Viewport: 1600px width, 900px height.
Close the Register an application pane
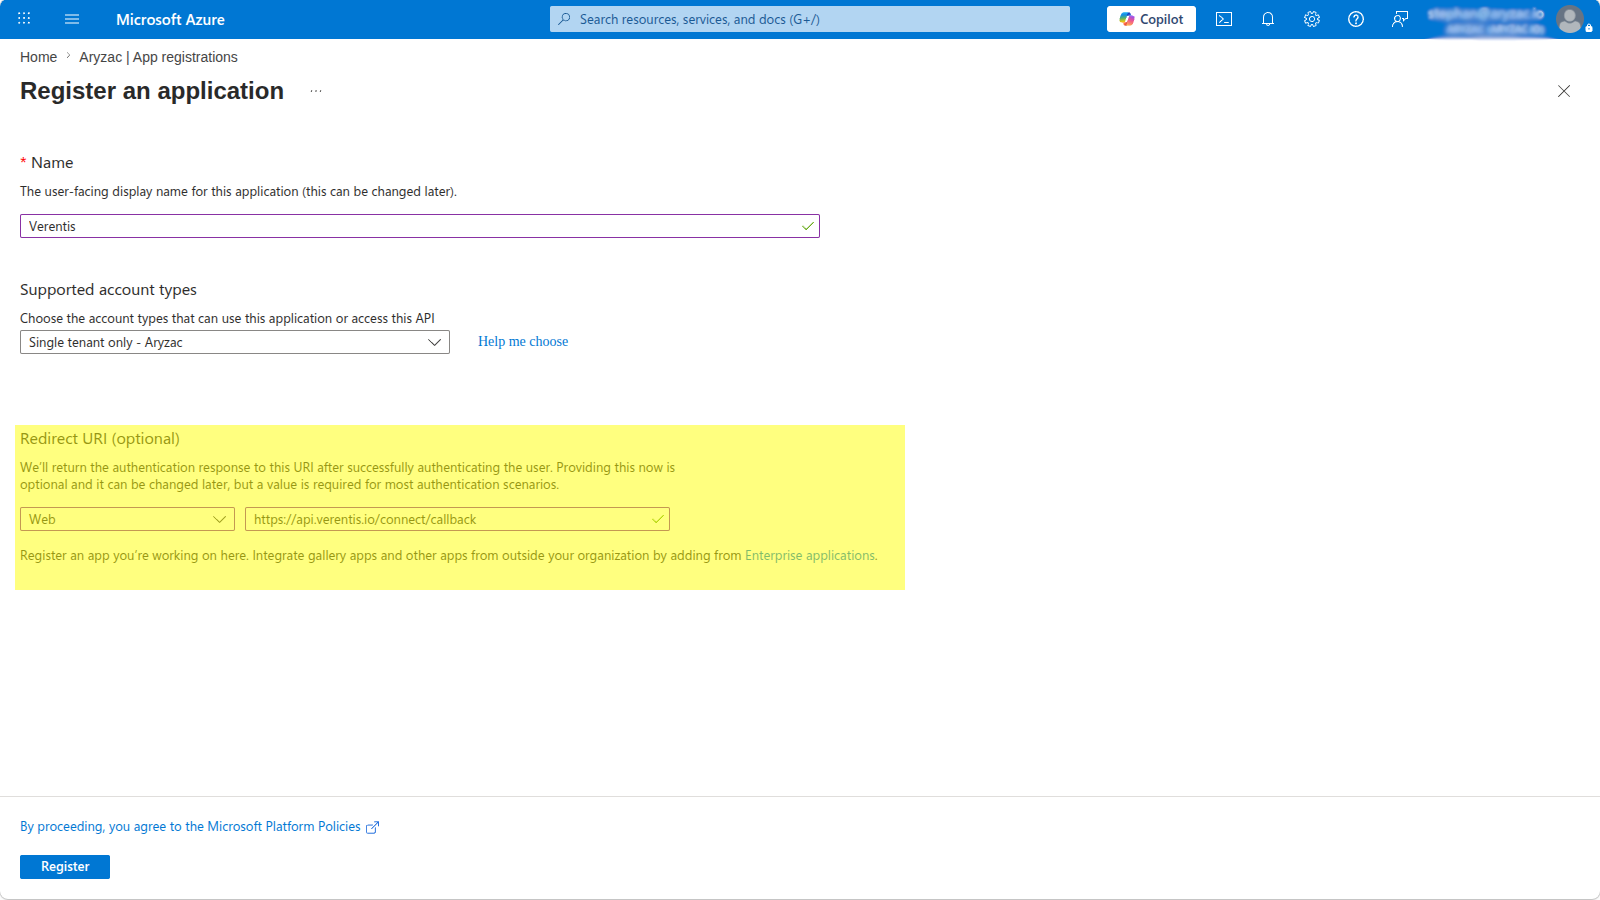point(1564,91)
